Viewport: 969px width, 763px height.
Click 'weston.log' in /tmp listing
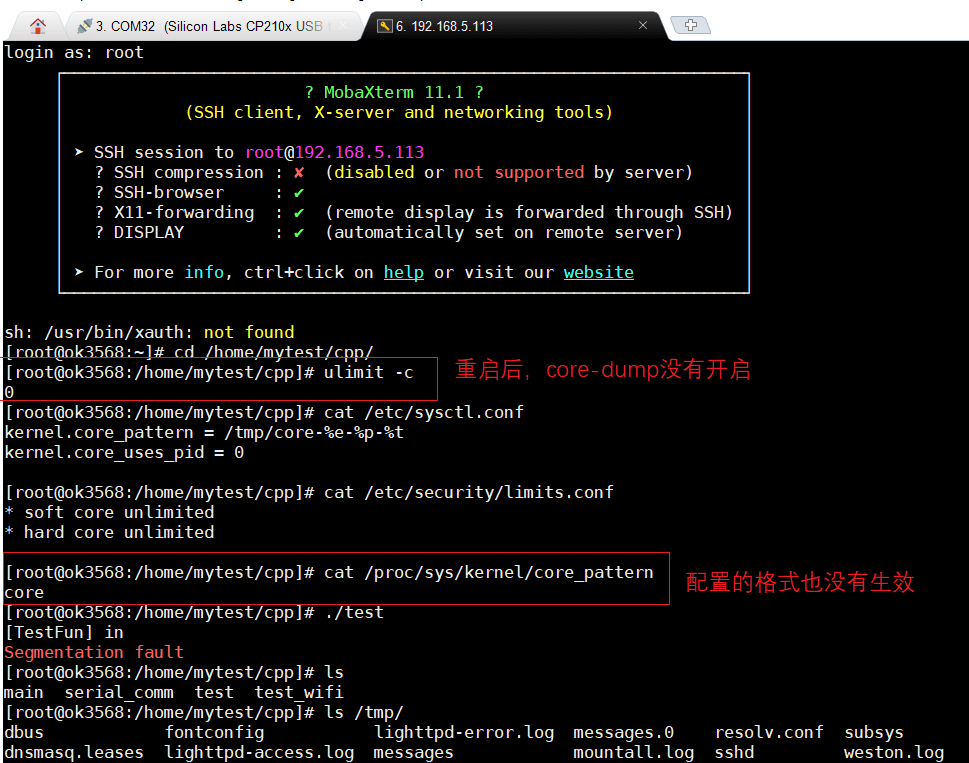[x=894, y=752]
